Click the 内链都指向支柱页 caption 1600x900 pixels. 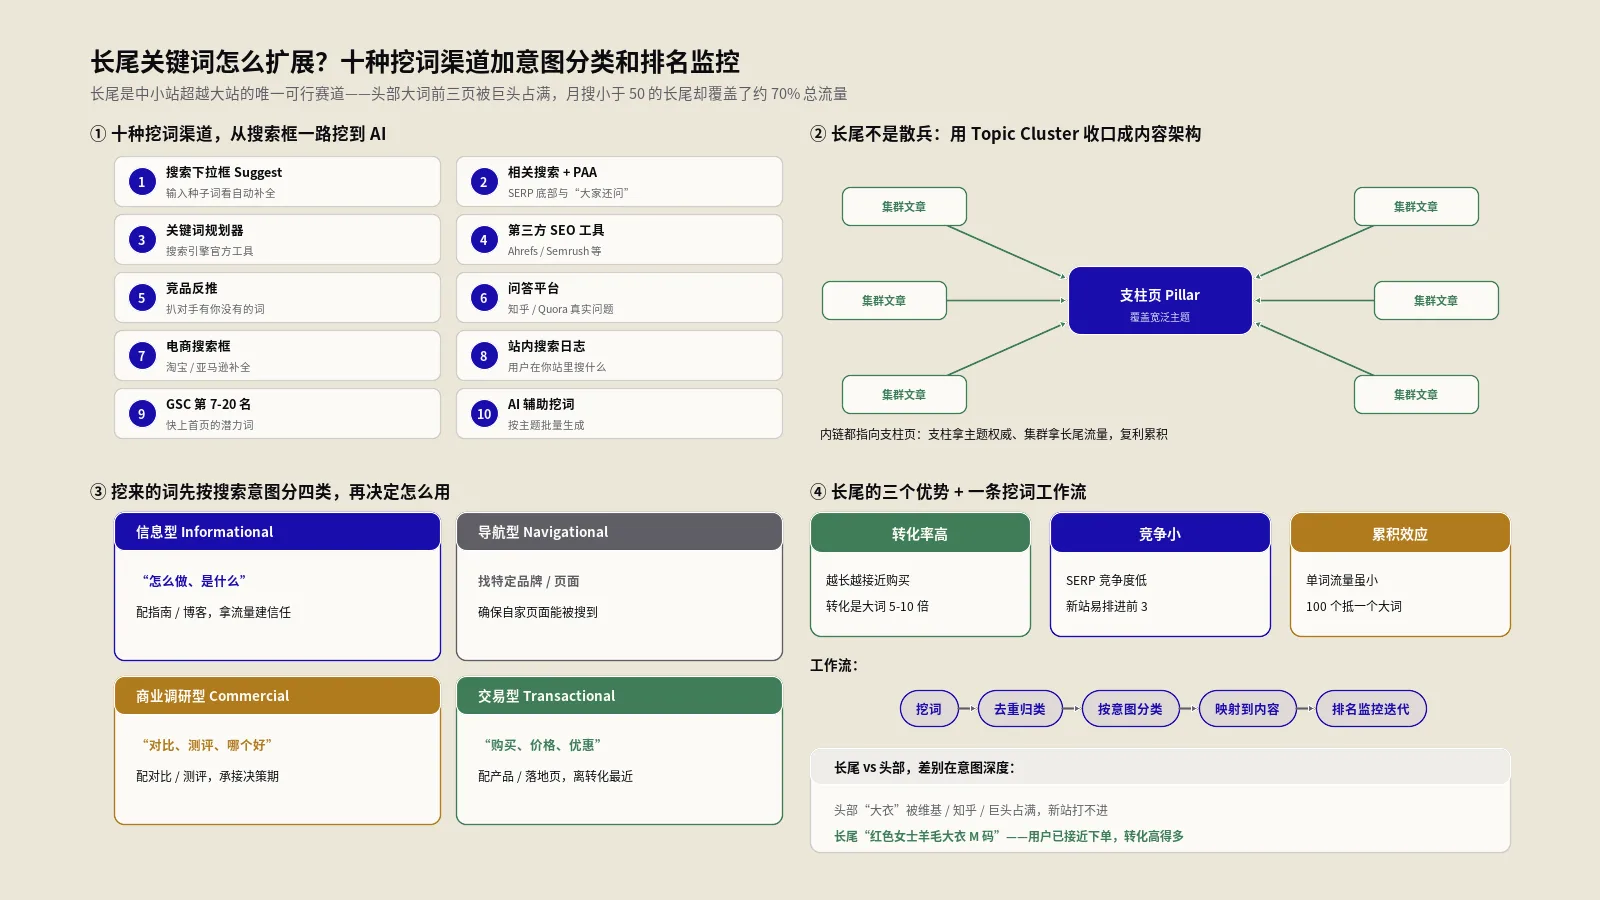coord(994,434)
